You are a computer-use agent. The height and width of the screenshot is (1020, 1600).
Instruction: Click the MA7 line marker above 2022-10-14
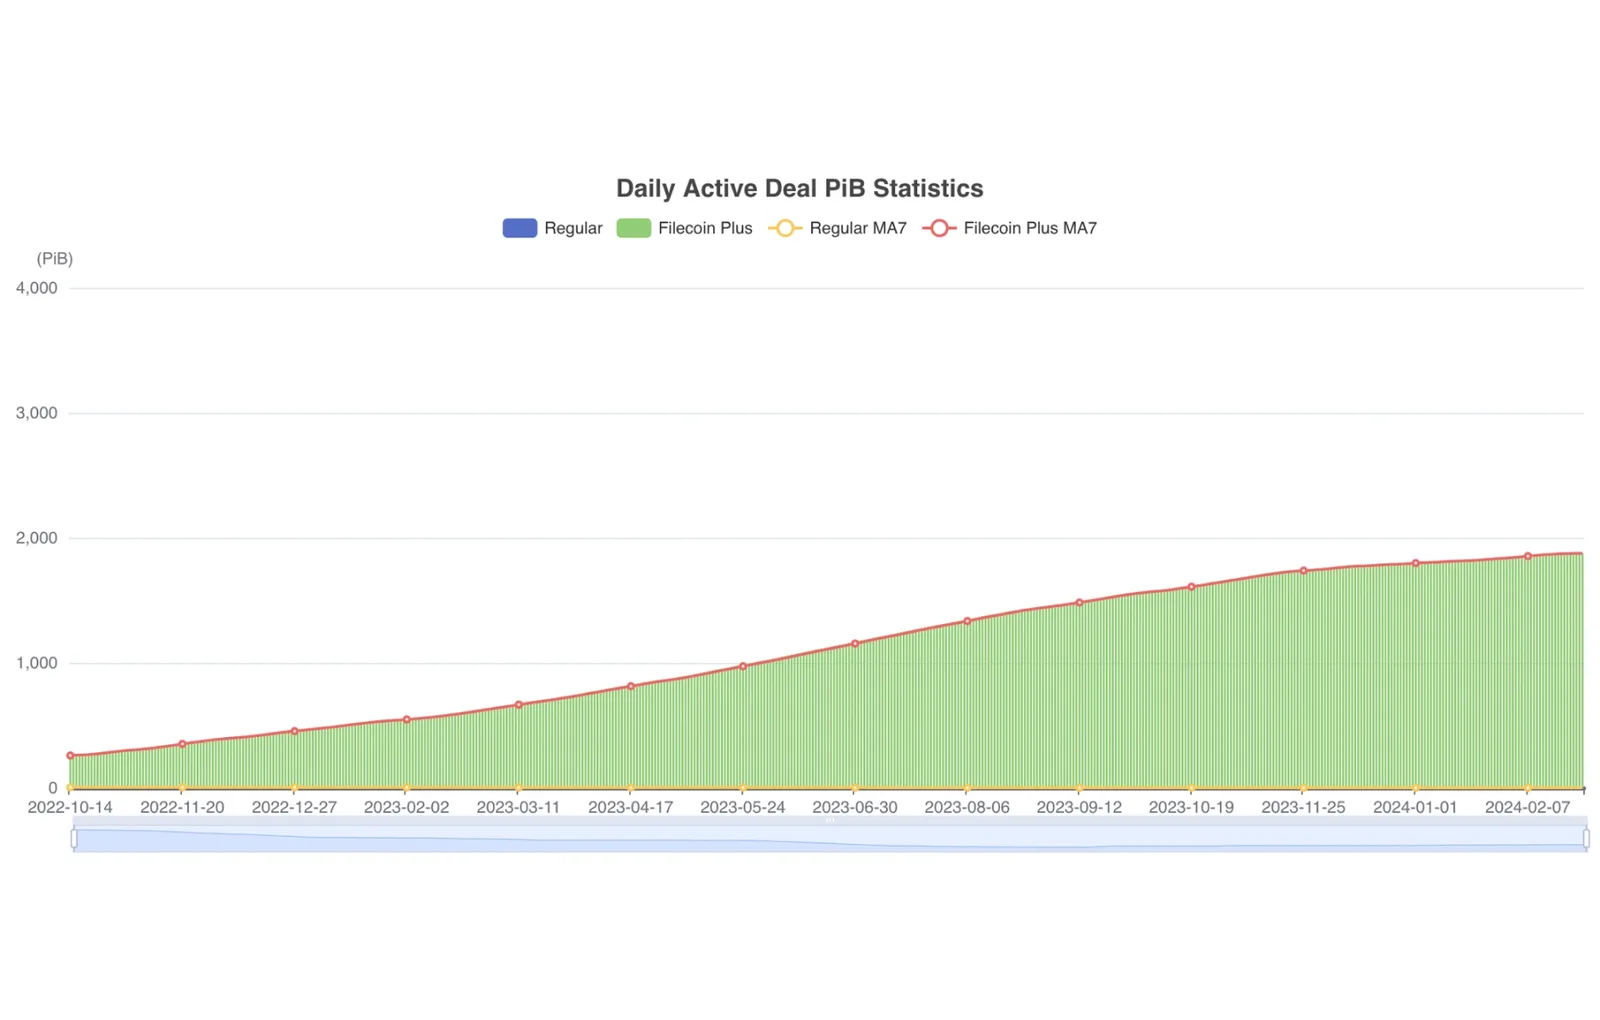click(70, 756)
